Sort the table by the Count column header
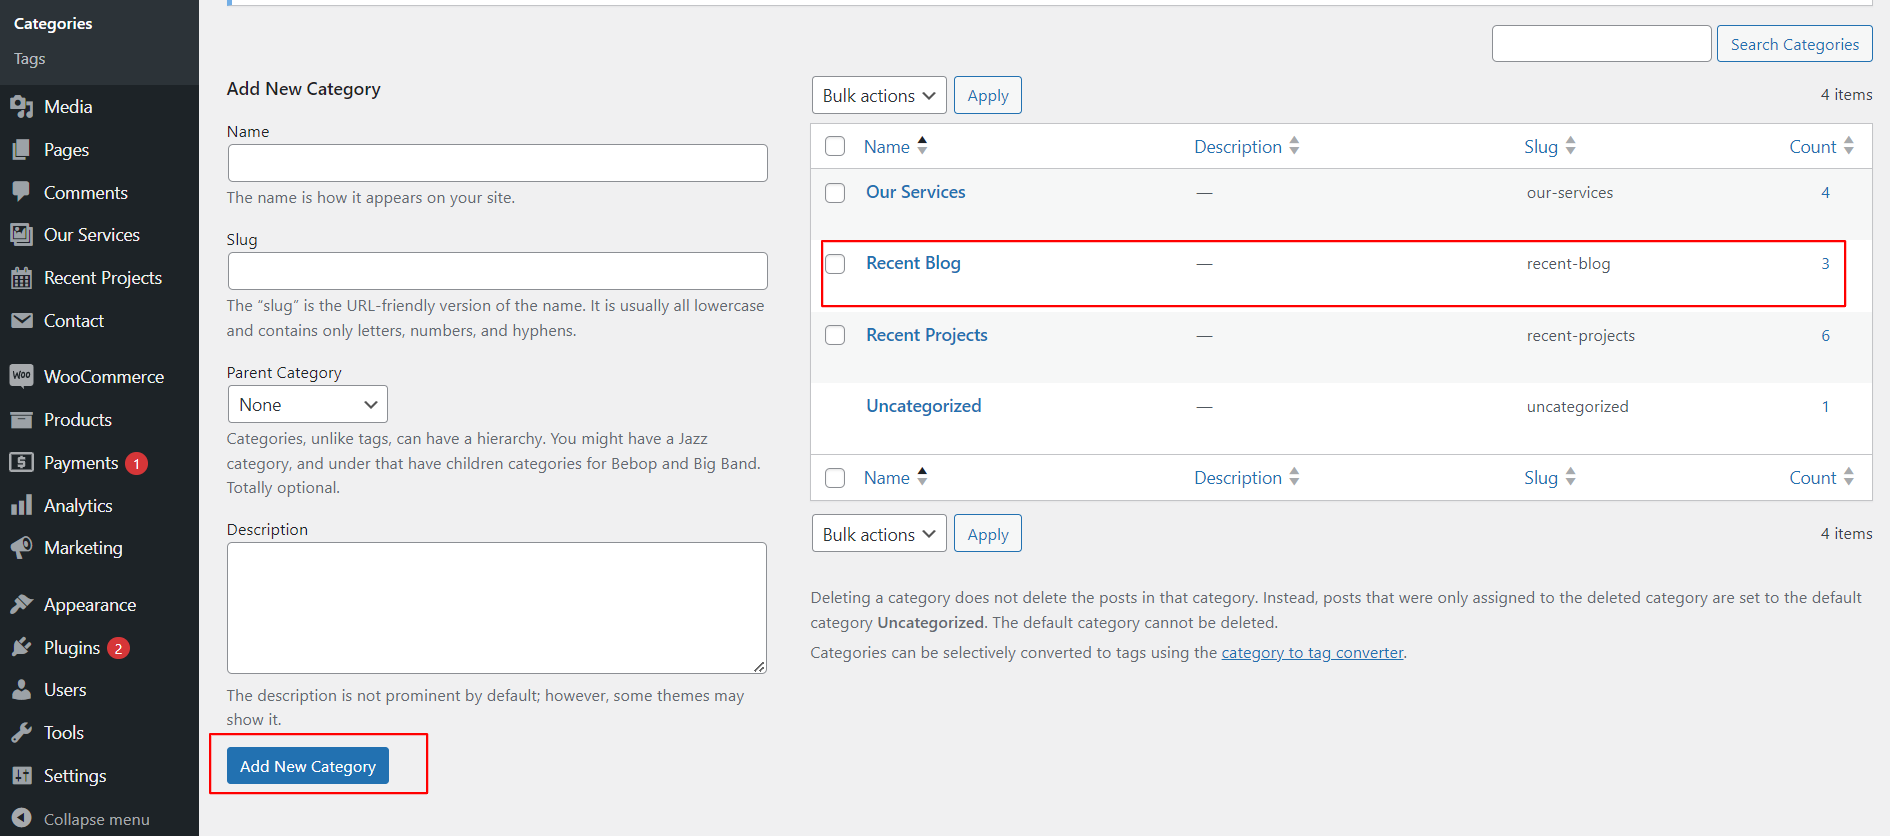1890x836 pixels. pos(1812,147)
